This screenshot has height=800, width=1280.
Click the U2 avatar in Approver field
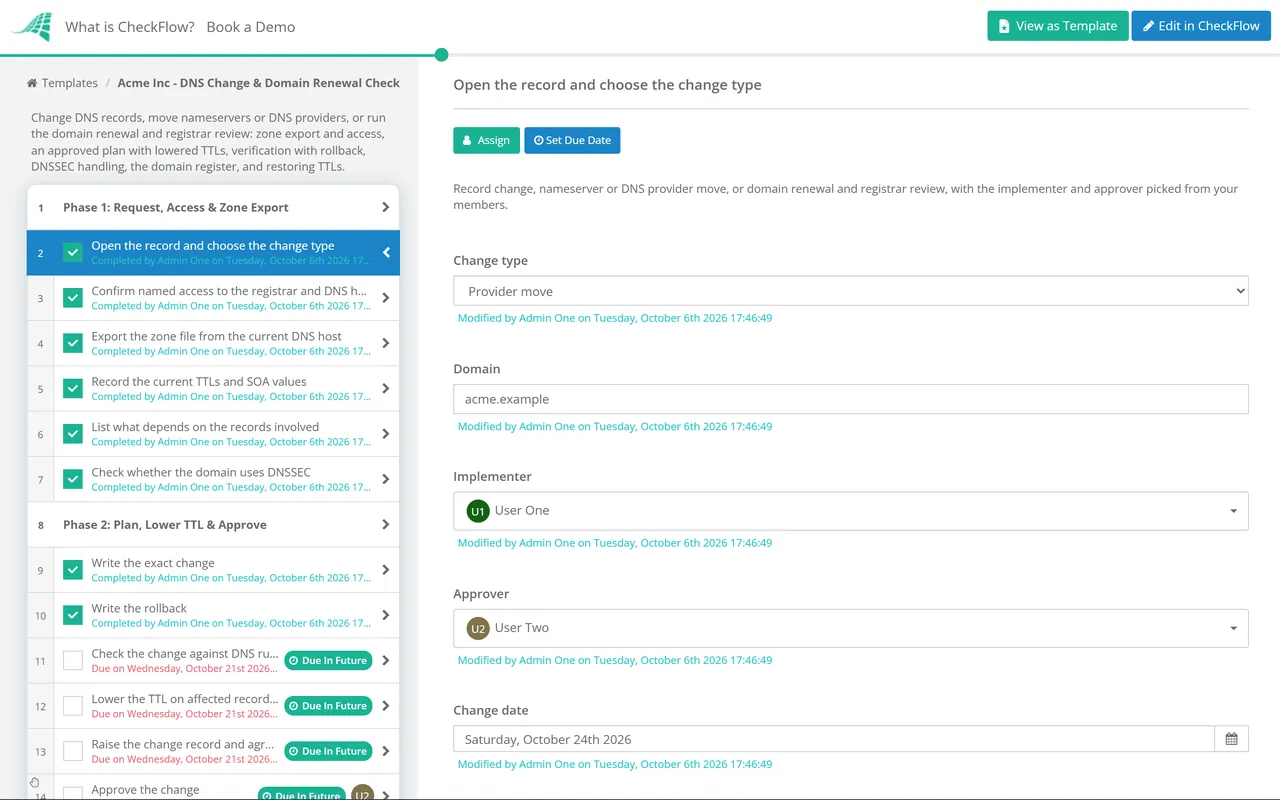click(x=478, y=628)
